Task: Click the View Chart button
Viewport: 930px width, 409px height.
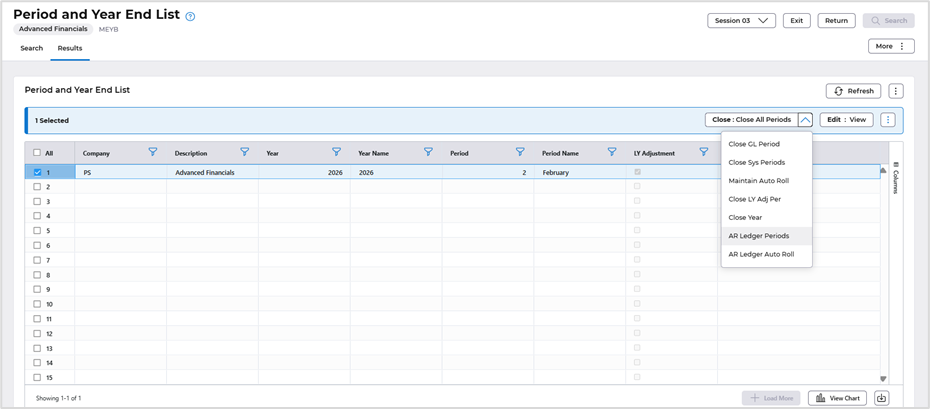Action: tap(837, 398)
